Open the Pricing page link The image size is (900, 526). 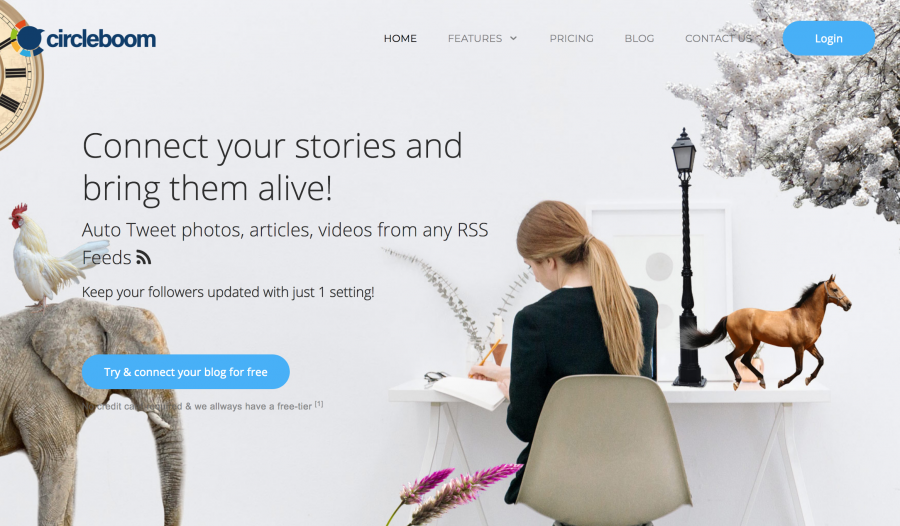571,38
